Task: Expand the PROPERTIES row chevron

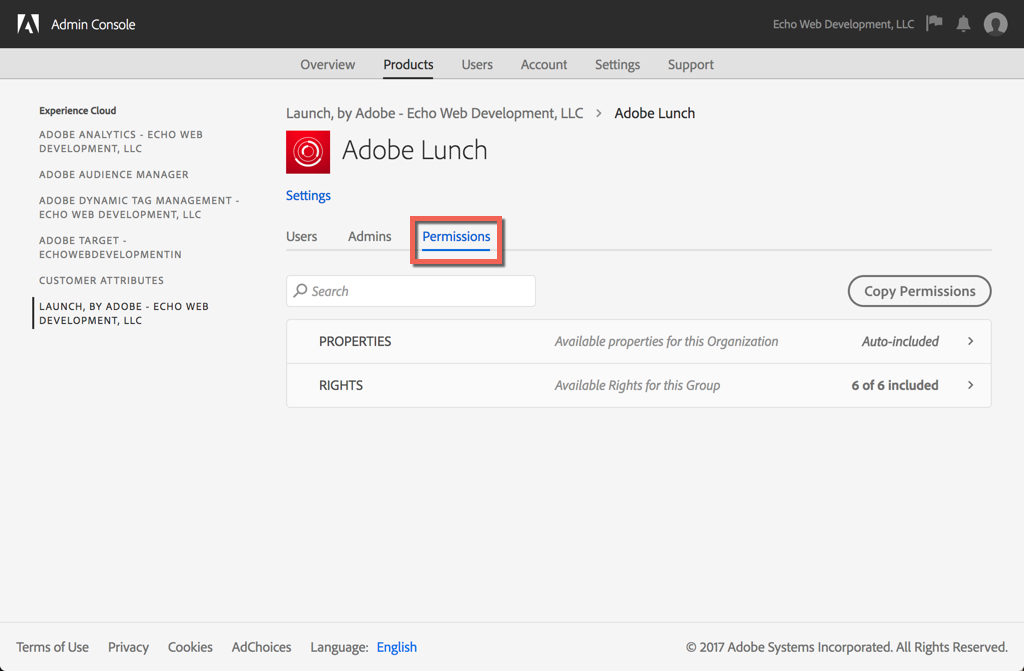Action: [970, 341]
